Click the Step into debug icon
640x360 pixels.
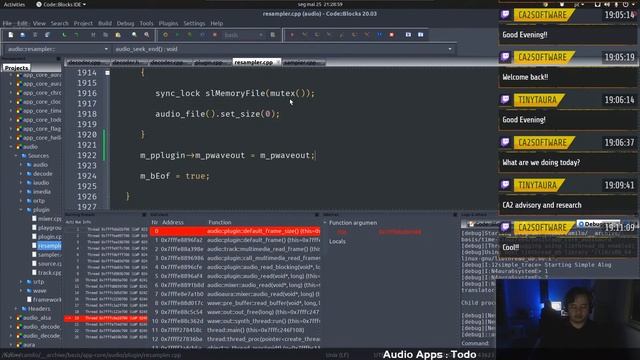pos(329,35)
